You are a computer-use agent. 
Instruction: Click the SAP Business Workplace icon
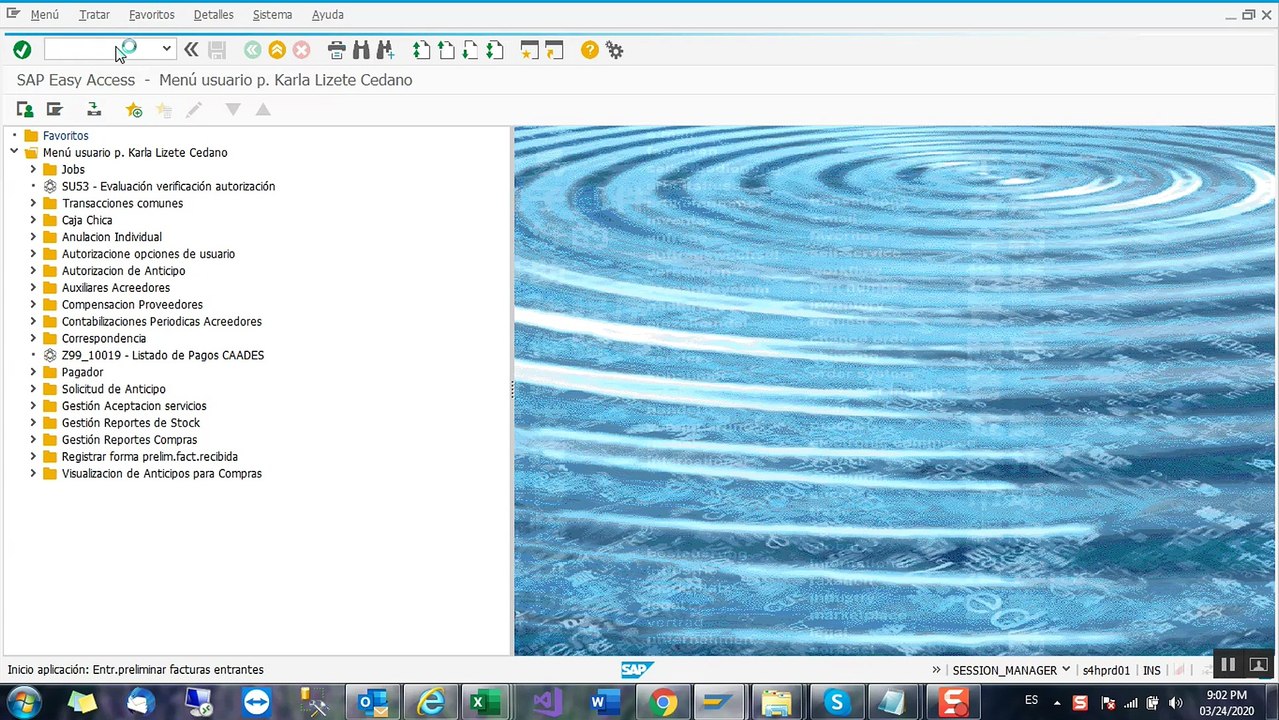pyautogui.click(x=94, y=109)
